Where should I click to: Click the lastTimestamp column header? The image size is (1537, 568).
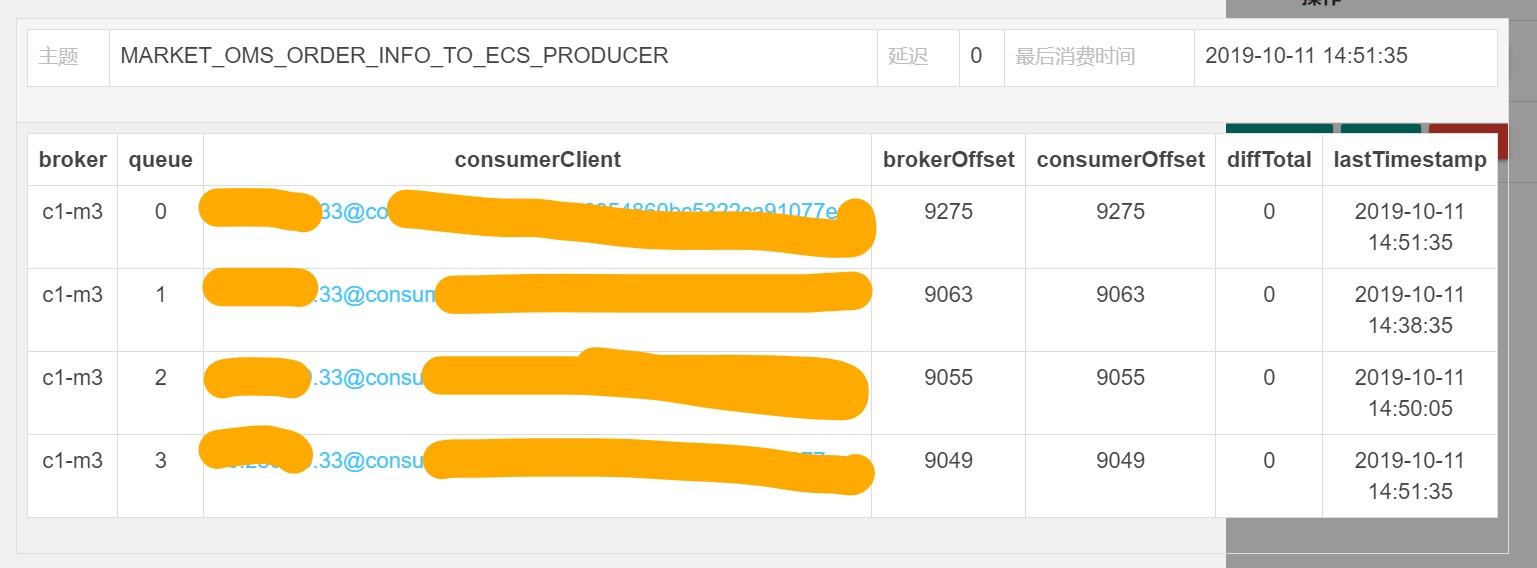[x=1410, y=159]
